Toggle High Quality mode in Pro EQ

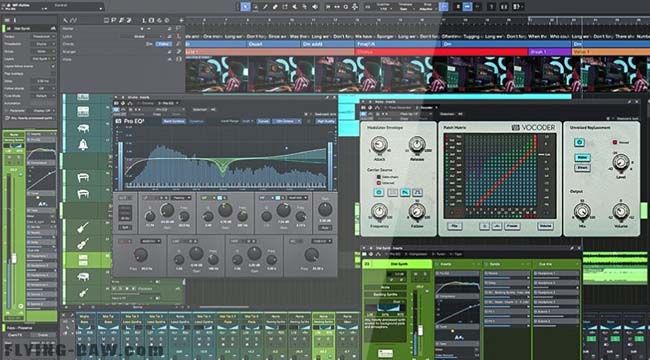[x=325, y=121]
